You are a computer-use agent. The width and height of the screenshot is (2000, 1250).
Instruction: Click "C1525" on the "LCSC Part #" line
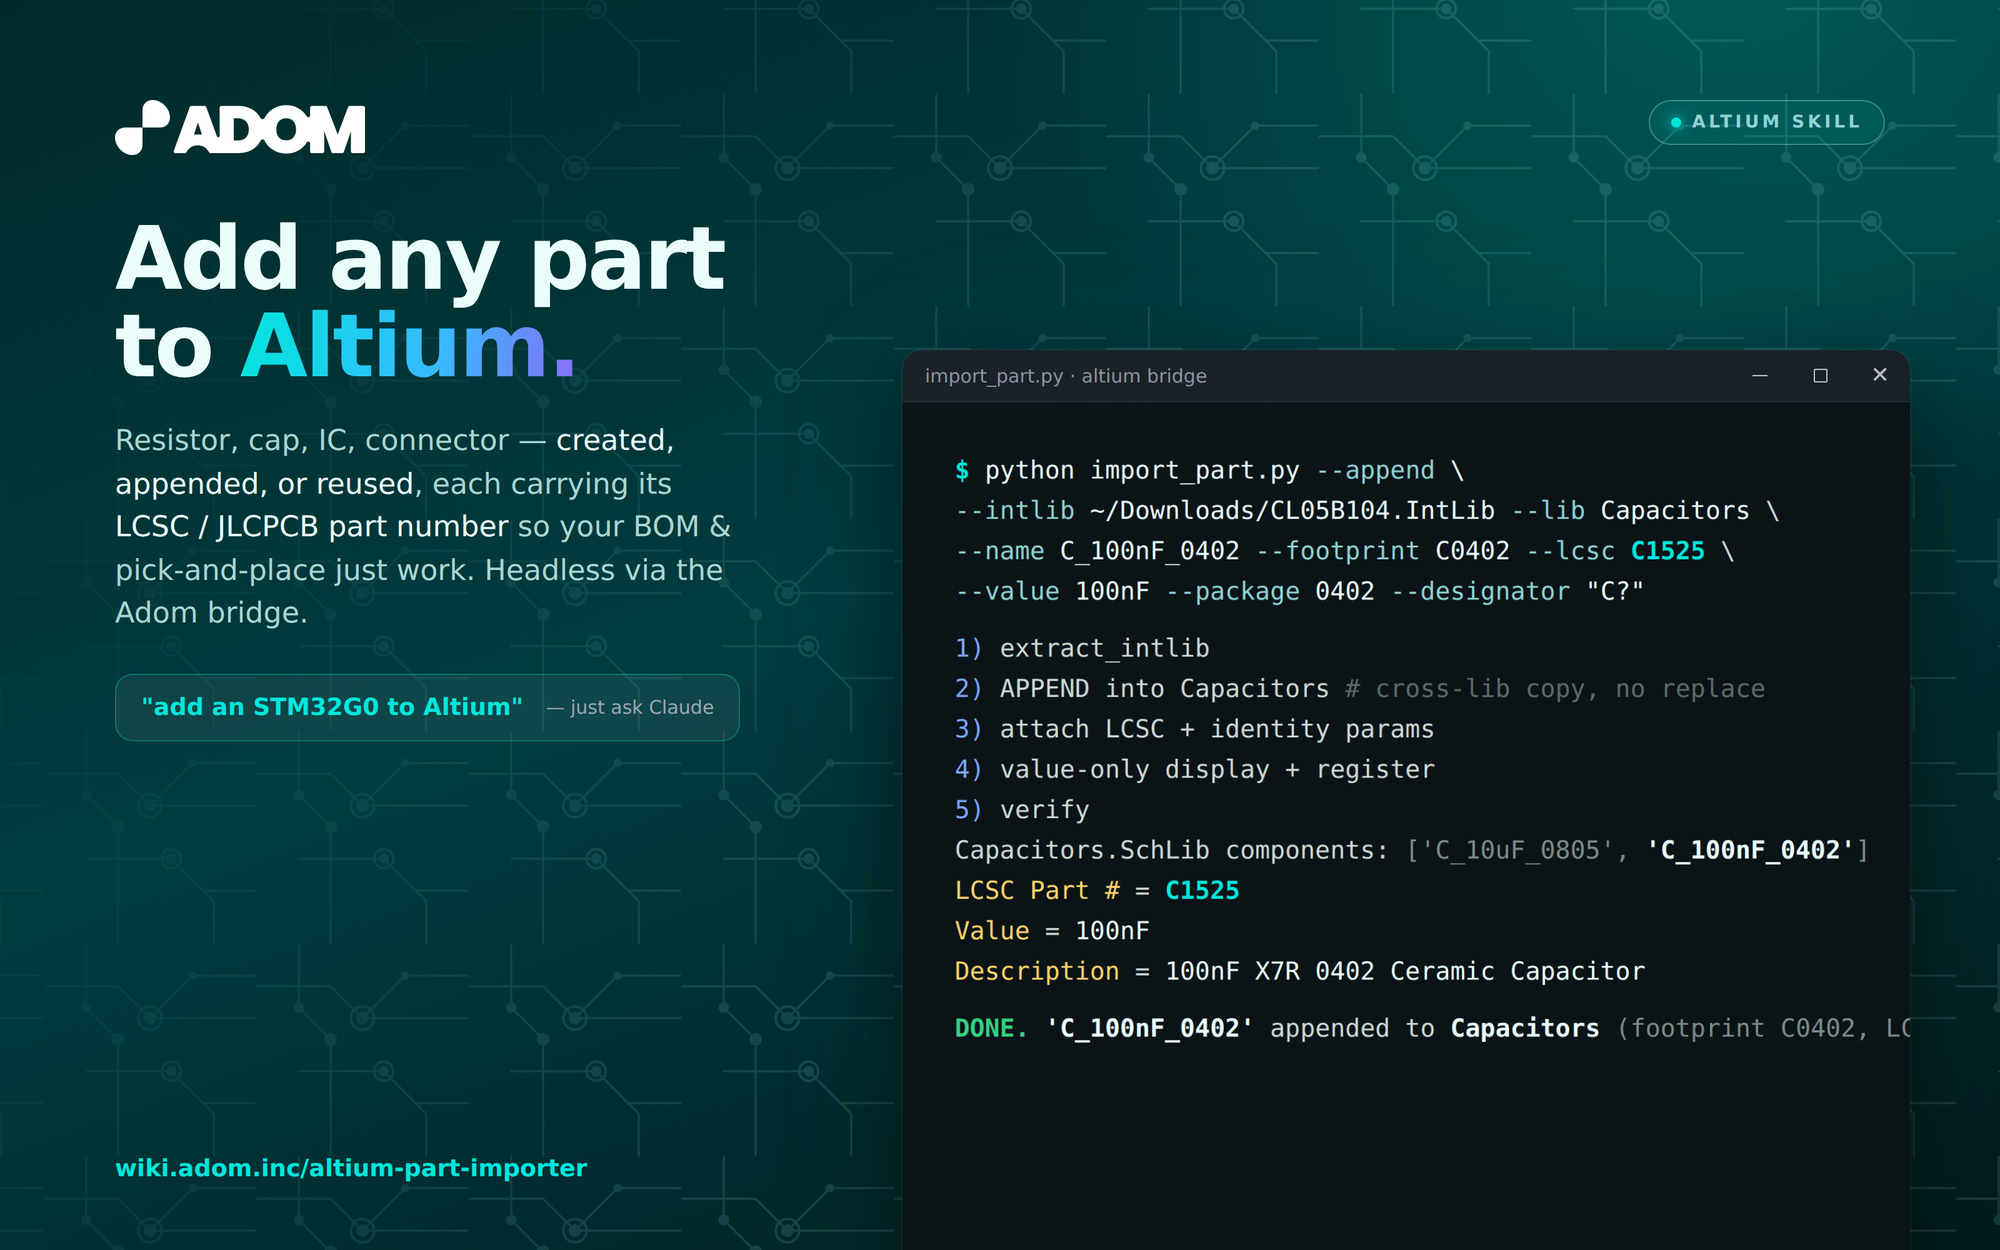pos(1202,891)
